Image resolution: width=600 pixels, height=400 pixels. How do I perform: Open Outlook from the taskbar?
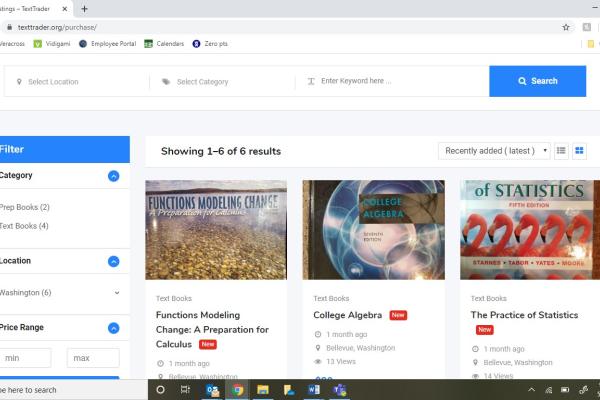212,390
